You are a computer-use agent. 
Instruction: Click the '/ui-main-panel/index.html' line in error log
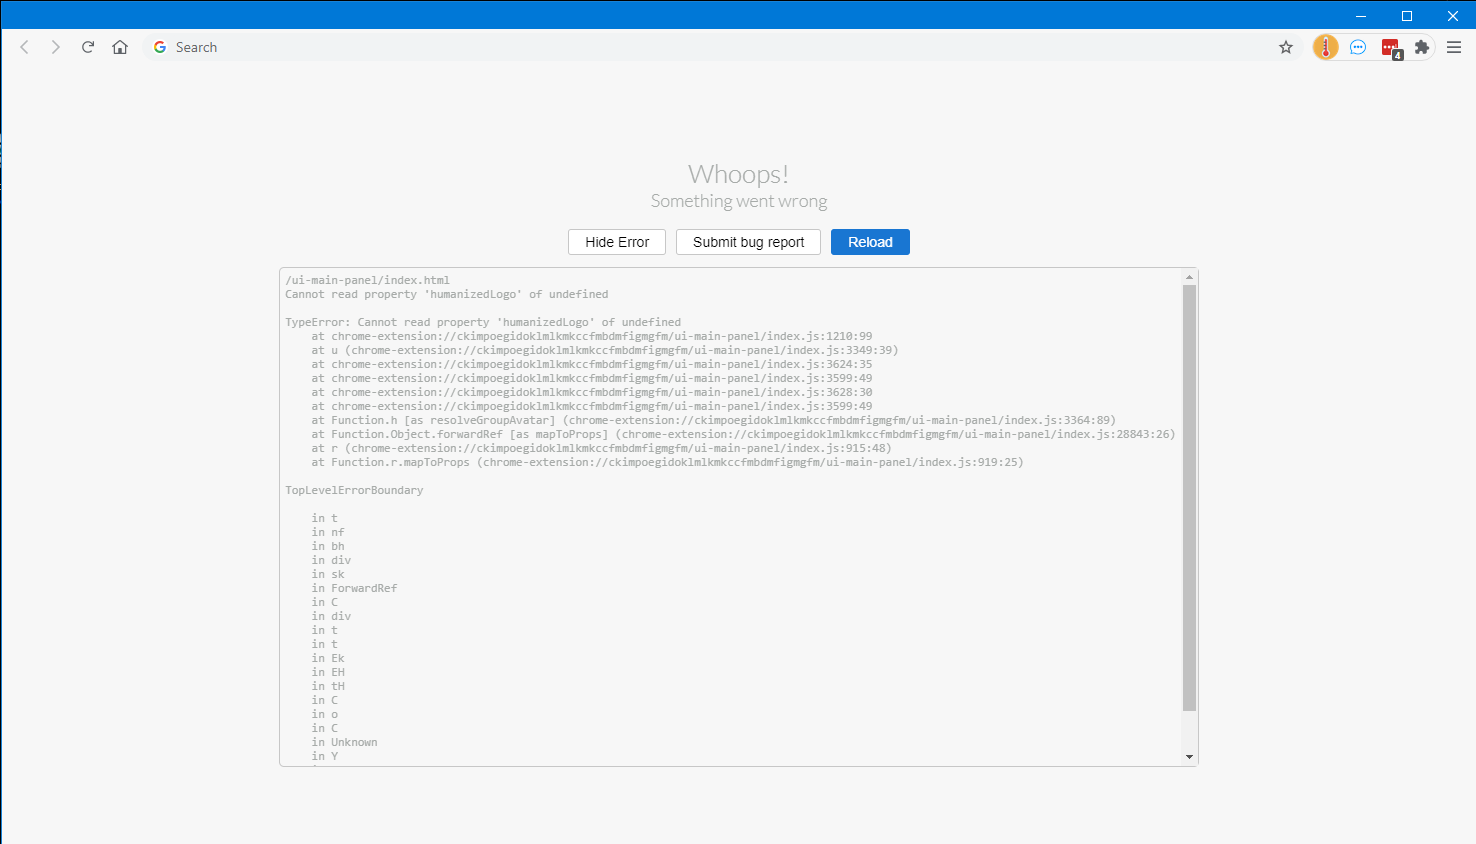367,280
